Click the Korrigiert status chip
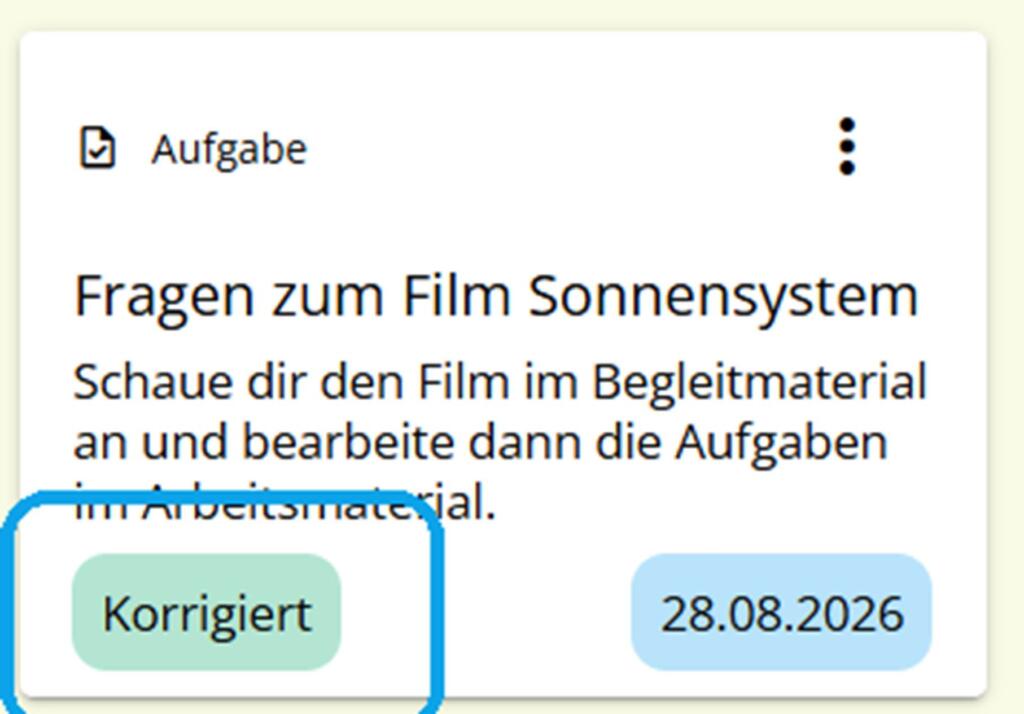 point(206,612)
